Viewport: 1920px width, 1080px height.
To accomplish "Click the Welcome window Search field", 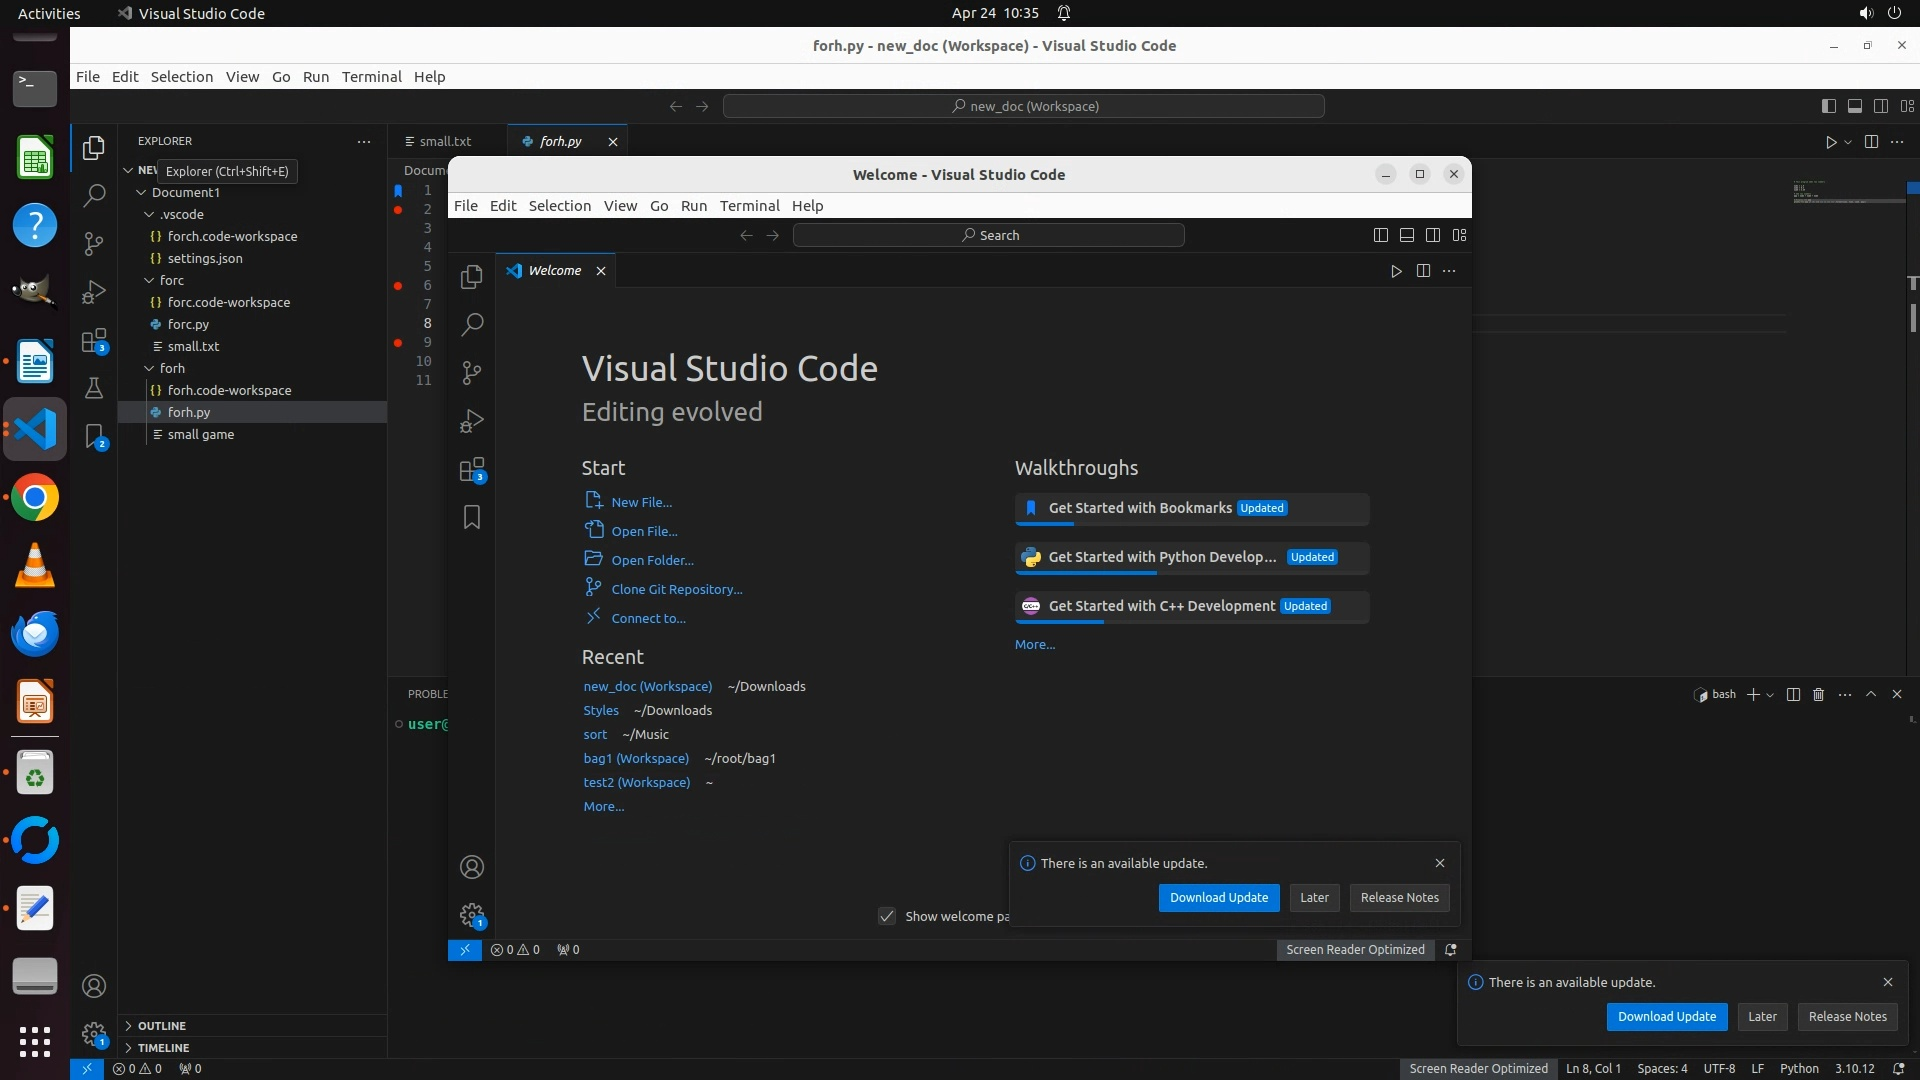I will tap(988, 235).
